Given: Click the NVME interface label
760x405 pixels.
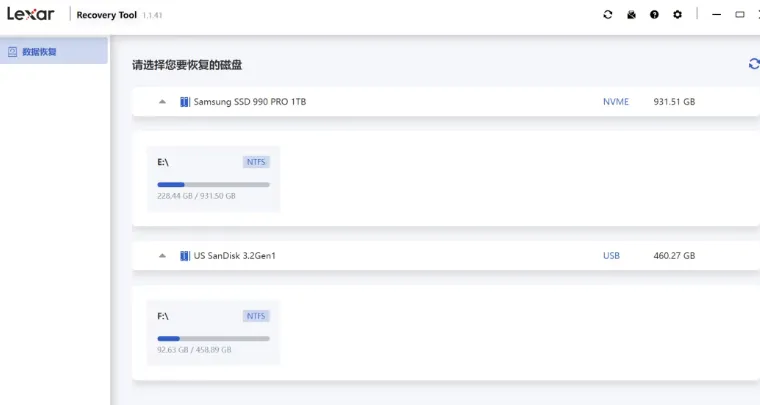Looking at the screenshot, I should [616, 101].
